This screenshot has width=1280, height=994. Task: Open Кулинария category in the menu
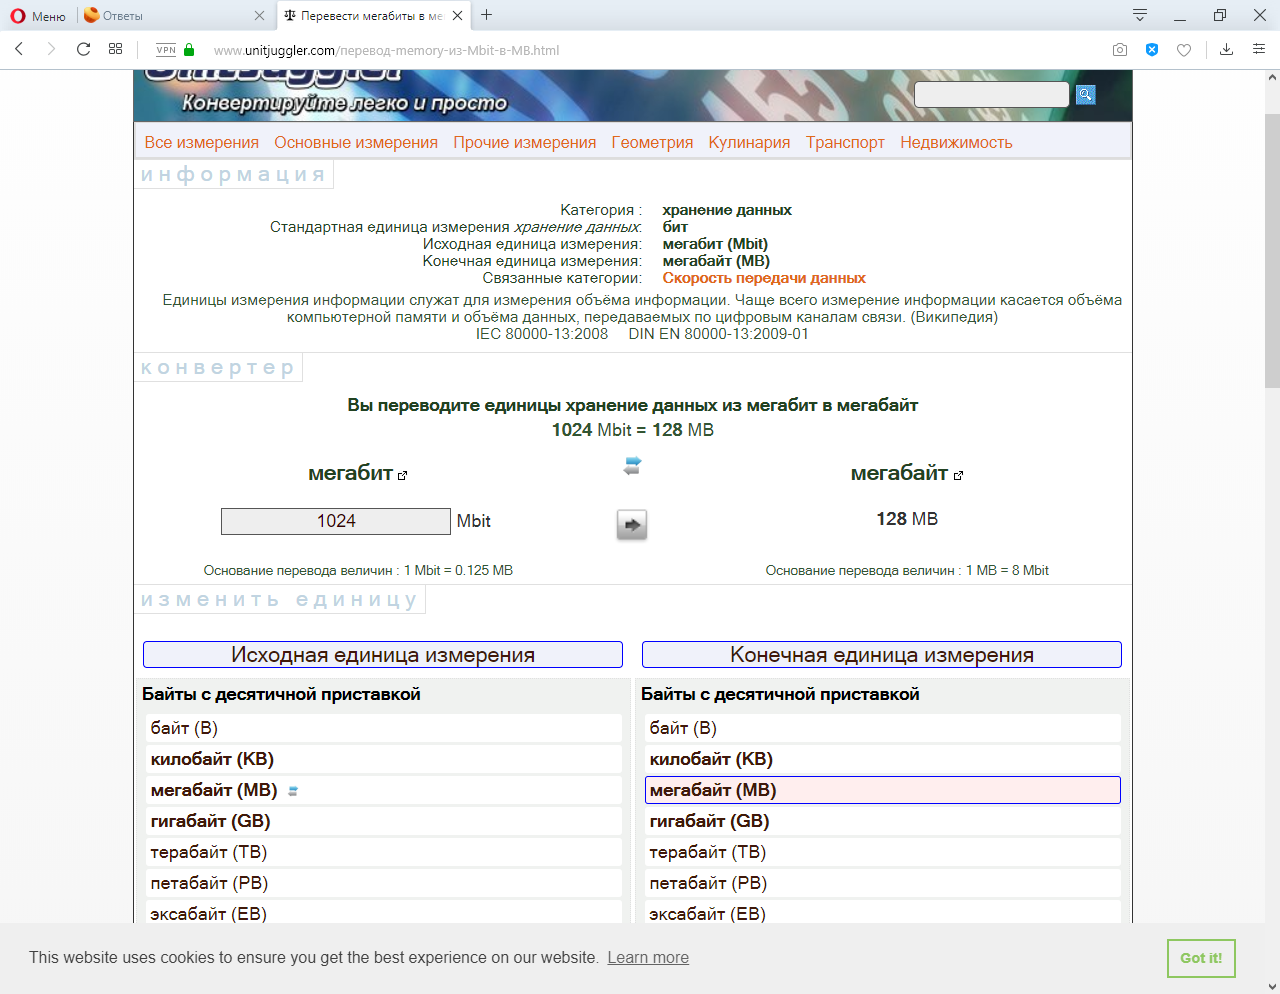coord(749,142)
